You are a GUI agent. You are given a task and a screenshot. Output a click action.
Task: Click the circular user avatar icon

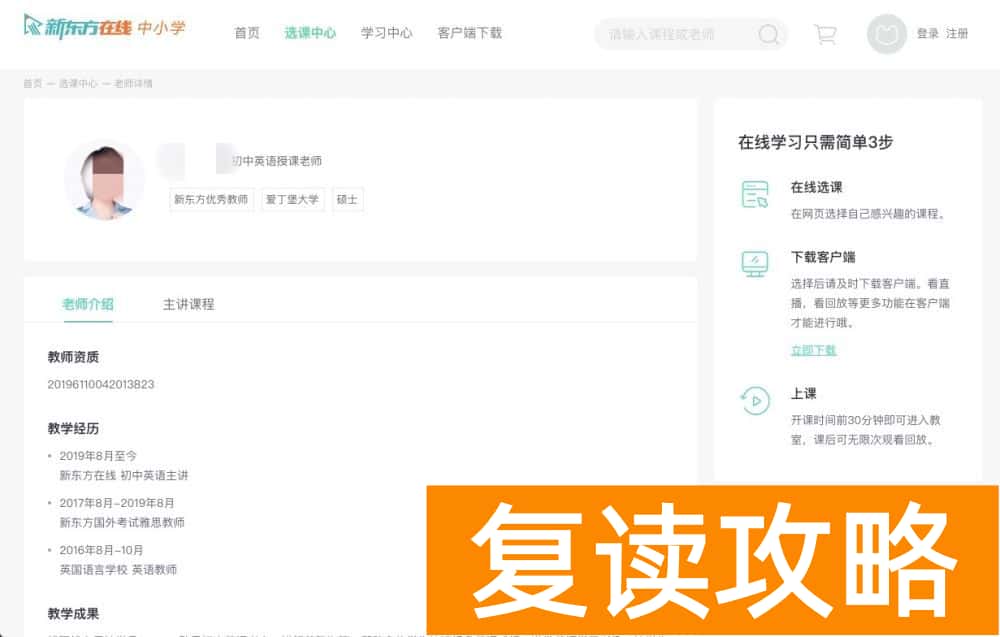click(x=885, y=33)
